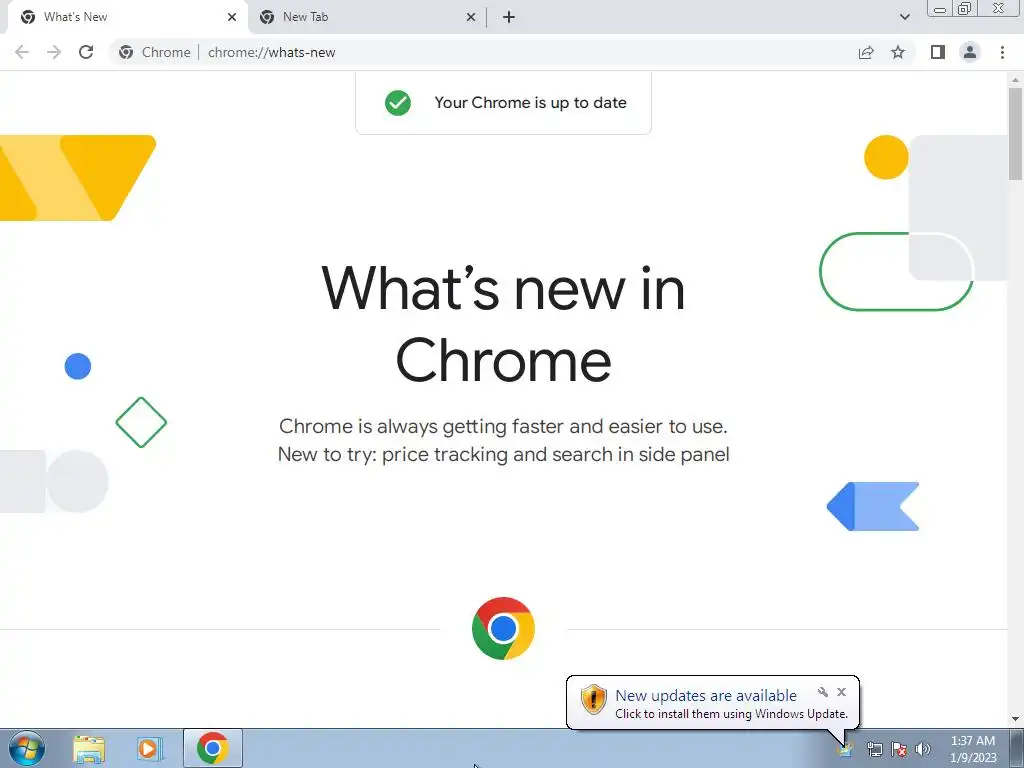Screen dimensions: 1024x768
Task: Add a new tab with plus button
Action: click(509, 17)
